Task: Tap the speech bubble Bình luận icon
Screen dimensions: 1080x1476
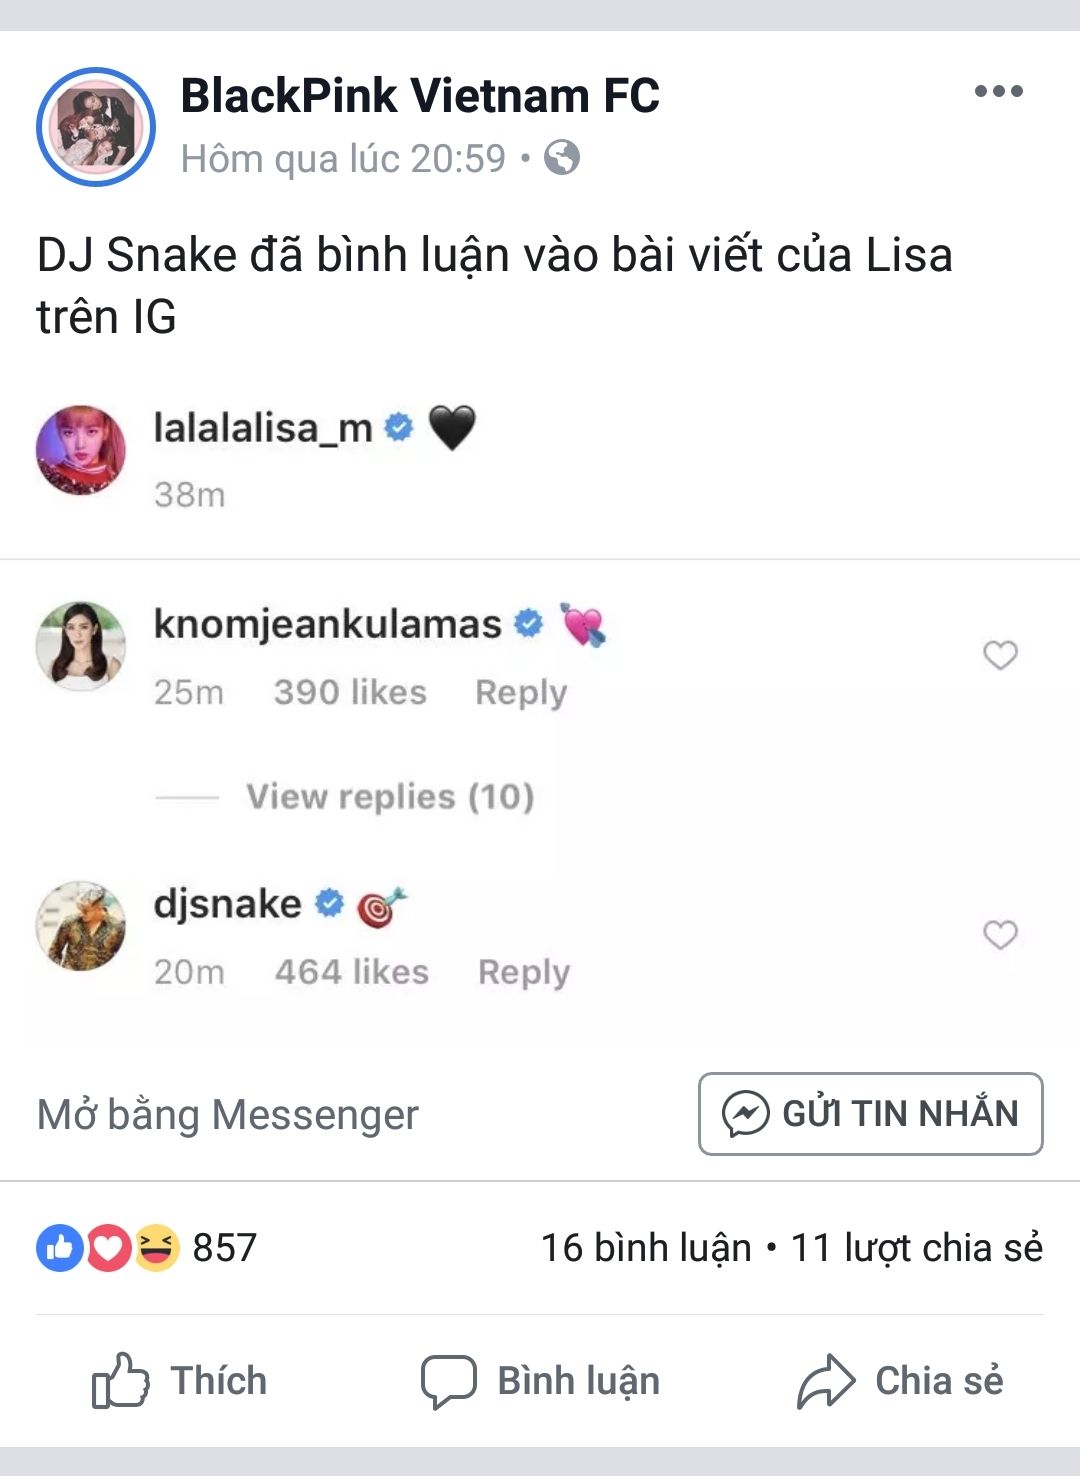Action: pyautogui.click(x=448, y=1382)
